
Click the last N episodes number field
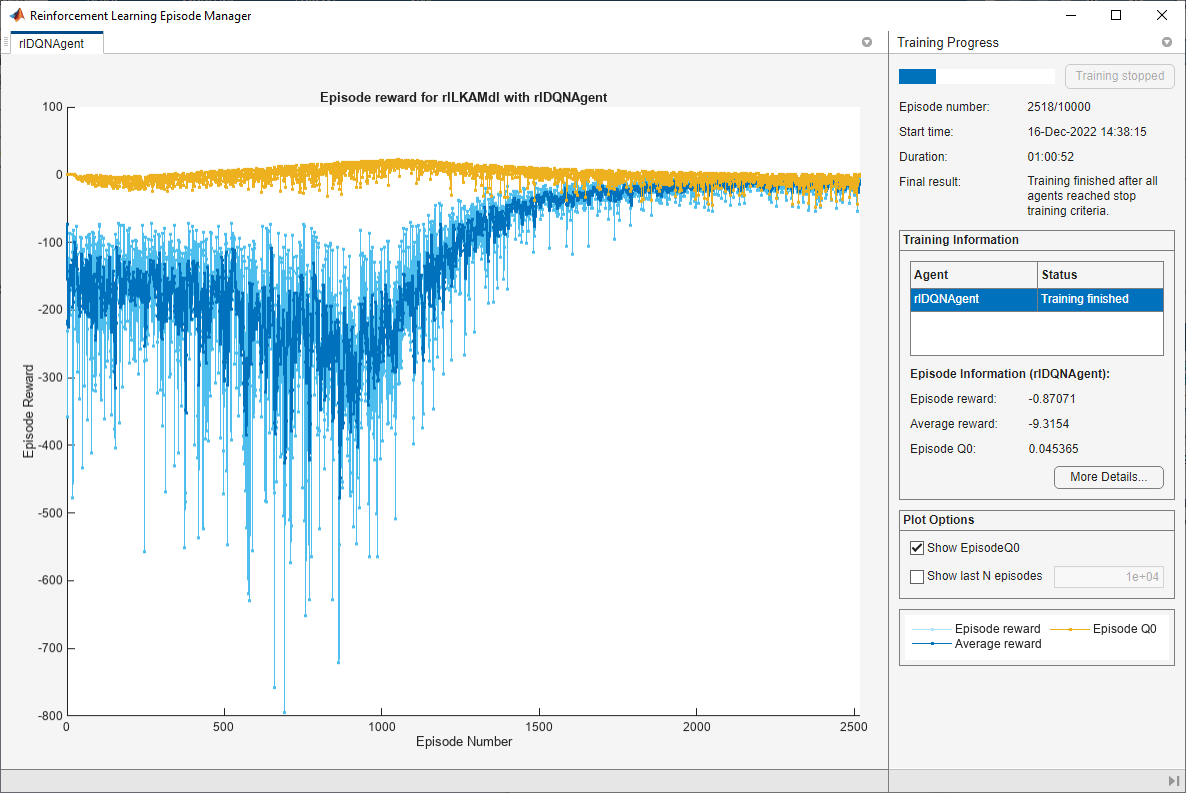coord(1109,576)
